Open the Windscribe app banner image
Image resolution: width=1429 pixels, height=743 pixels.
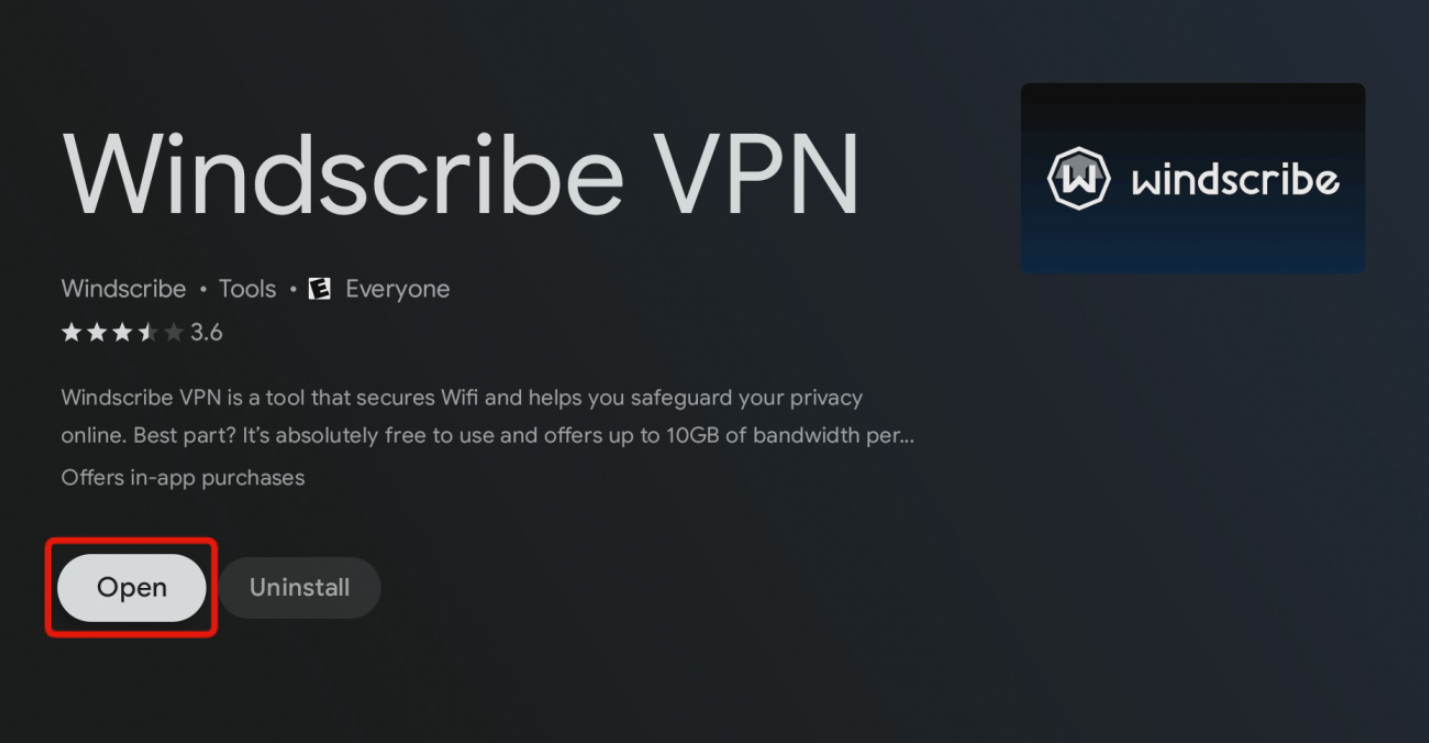1193,178
